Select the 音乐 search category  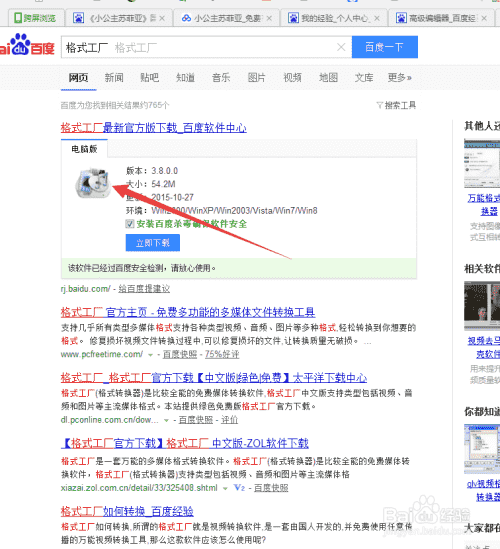pyautogui.click(x=221, y=77)
